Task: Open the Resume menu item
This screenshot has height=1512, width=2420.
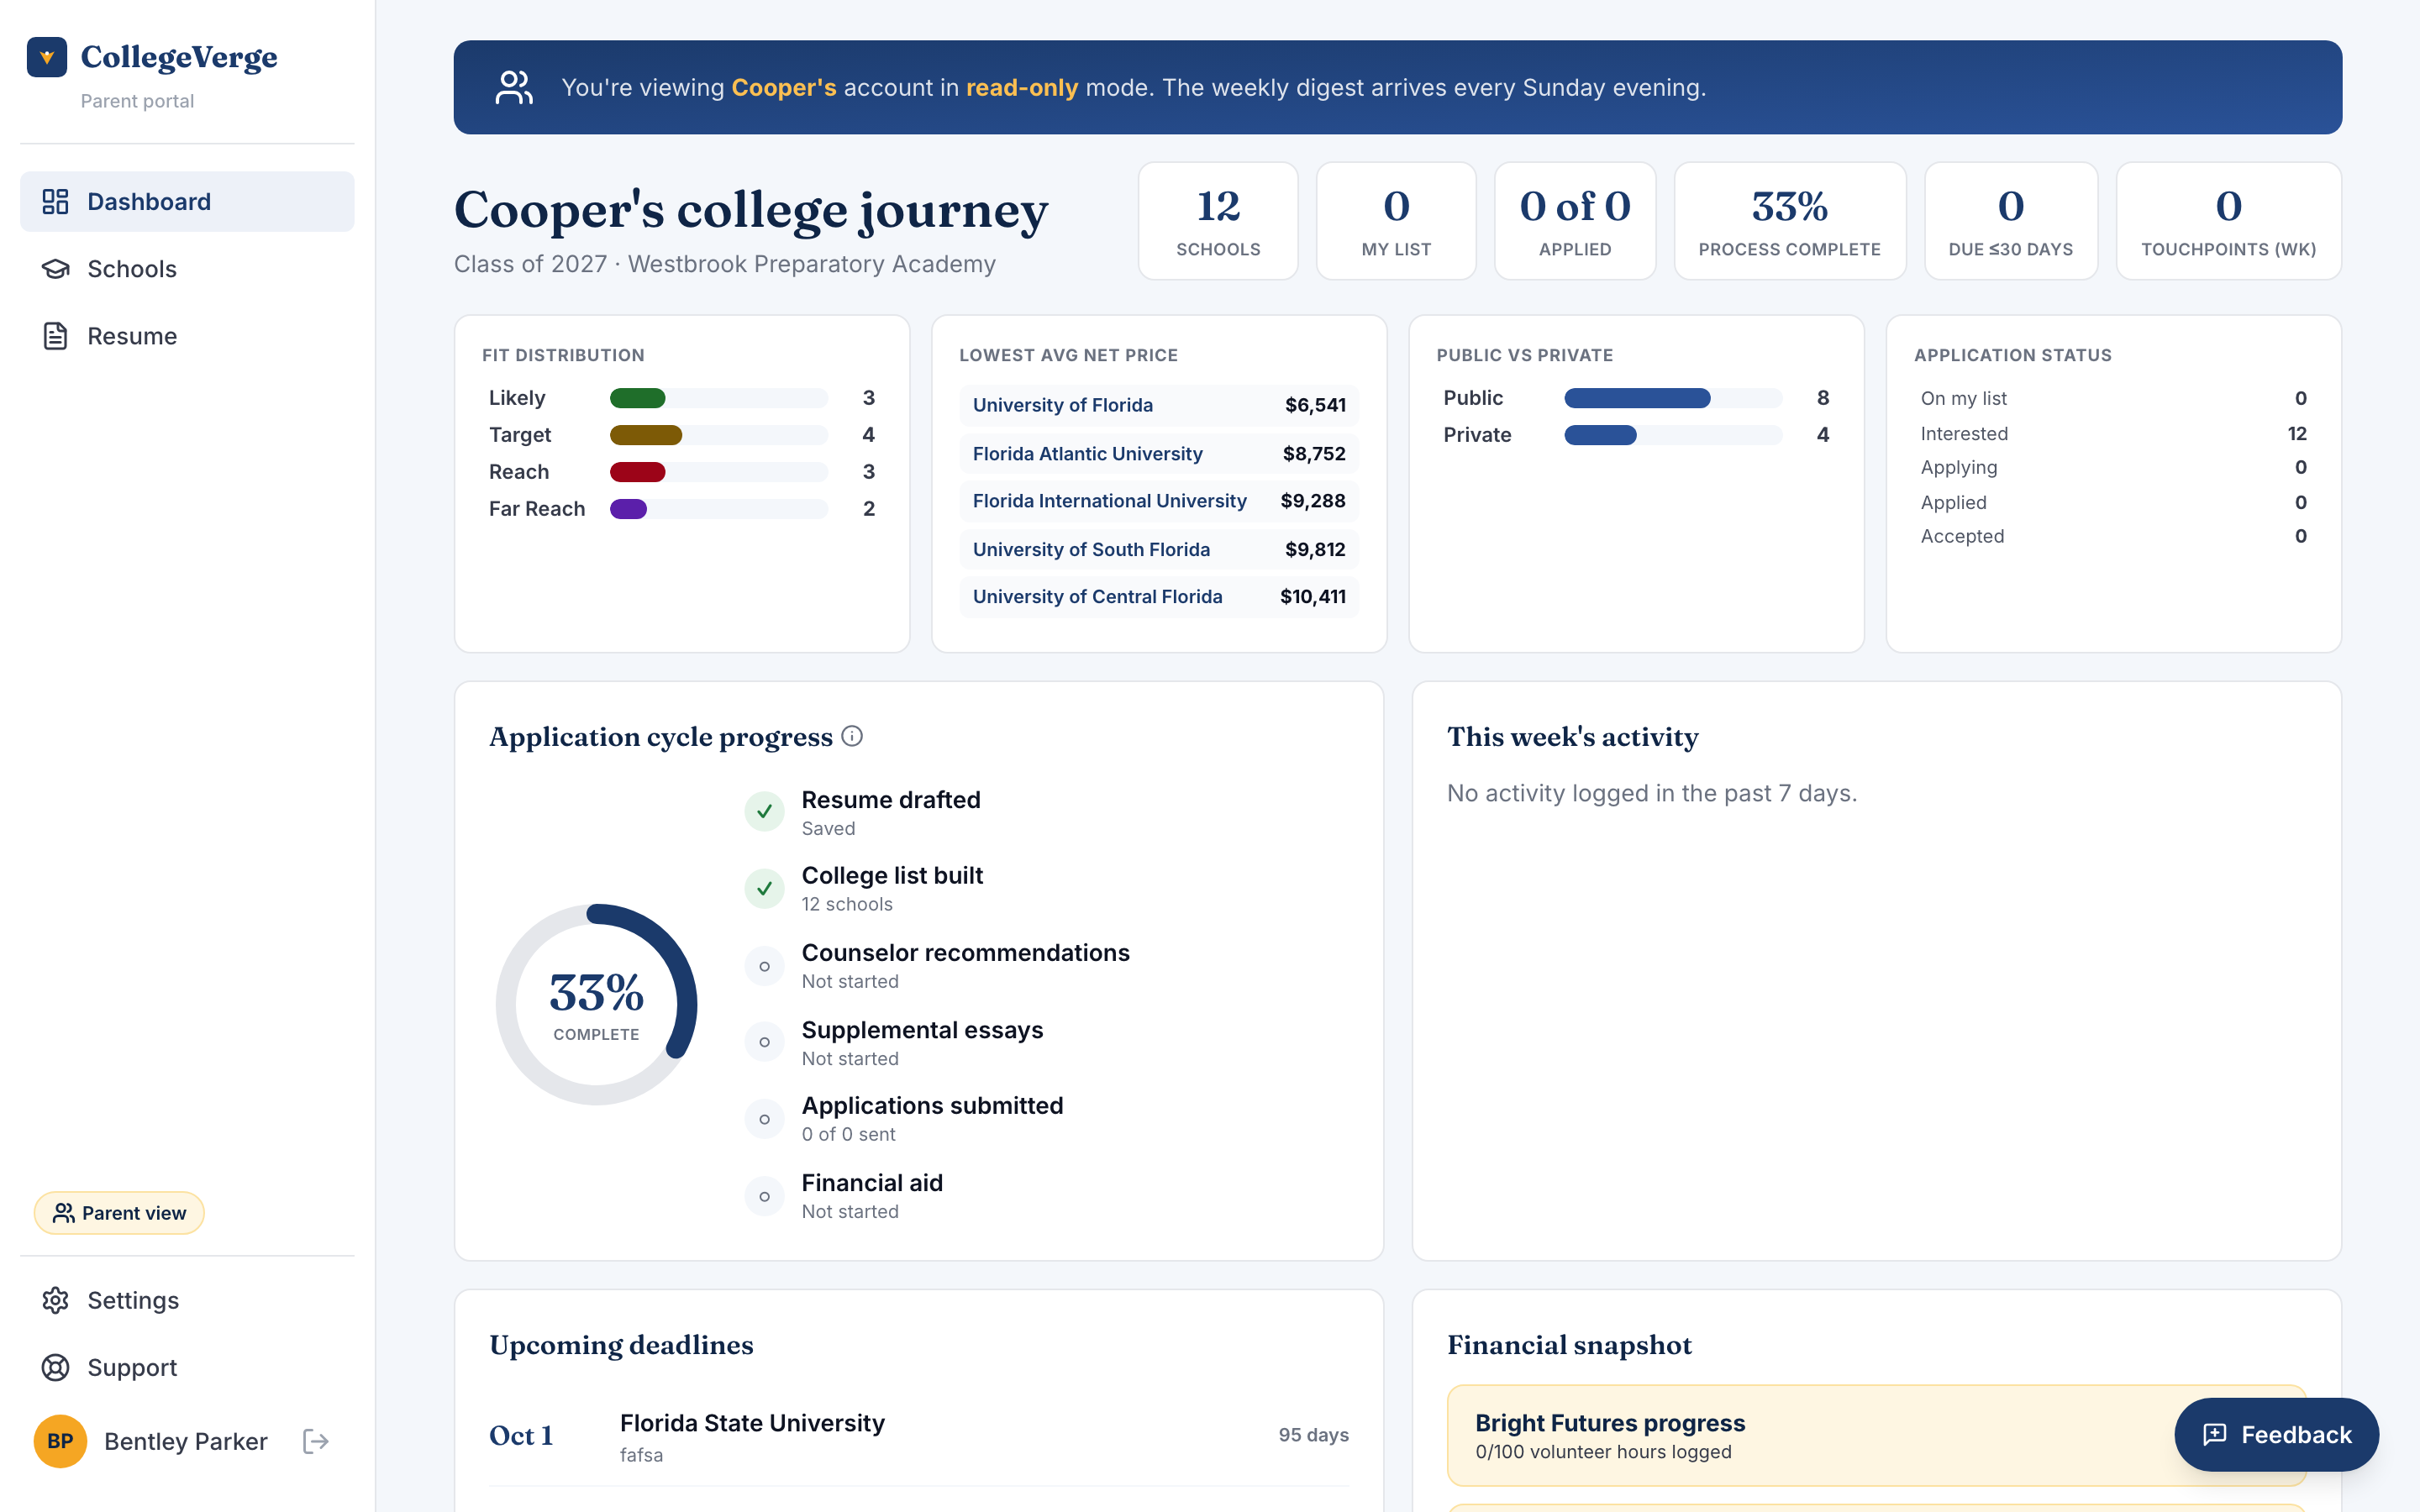Action: point(187,336)
